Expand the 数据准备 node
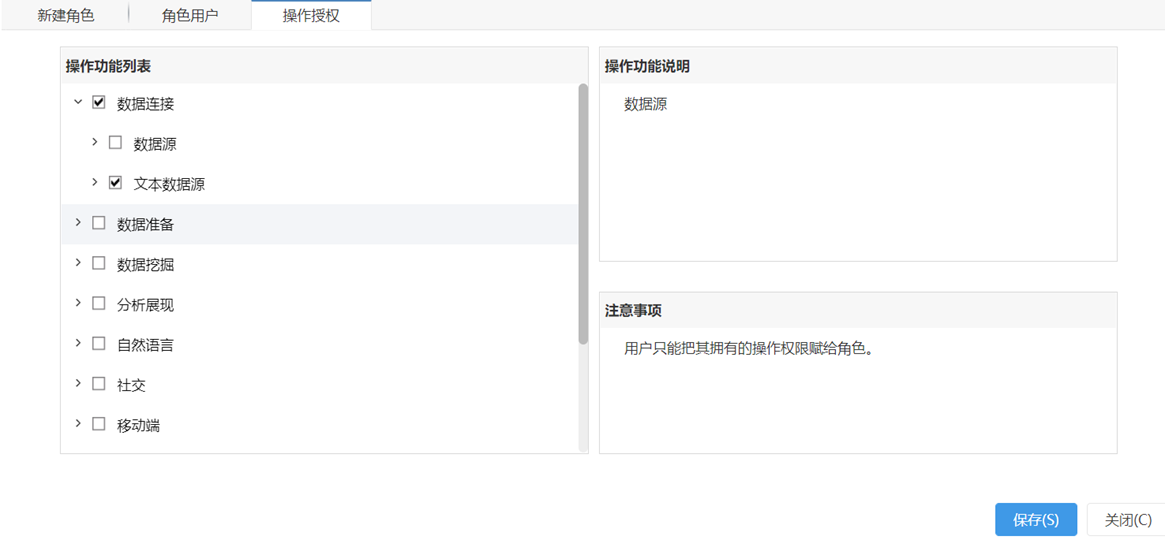Image resolution: width=1165 pixels, height=540 pixels. [x=77, y=222]
